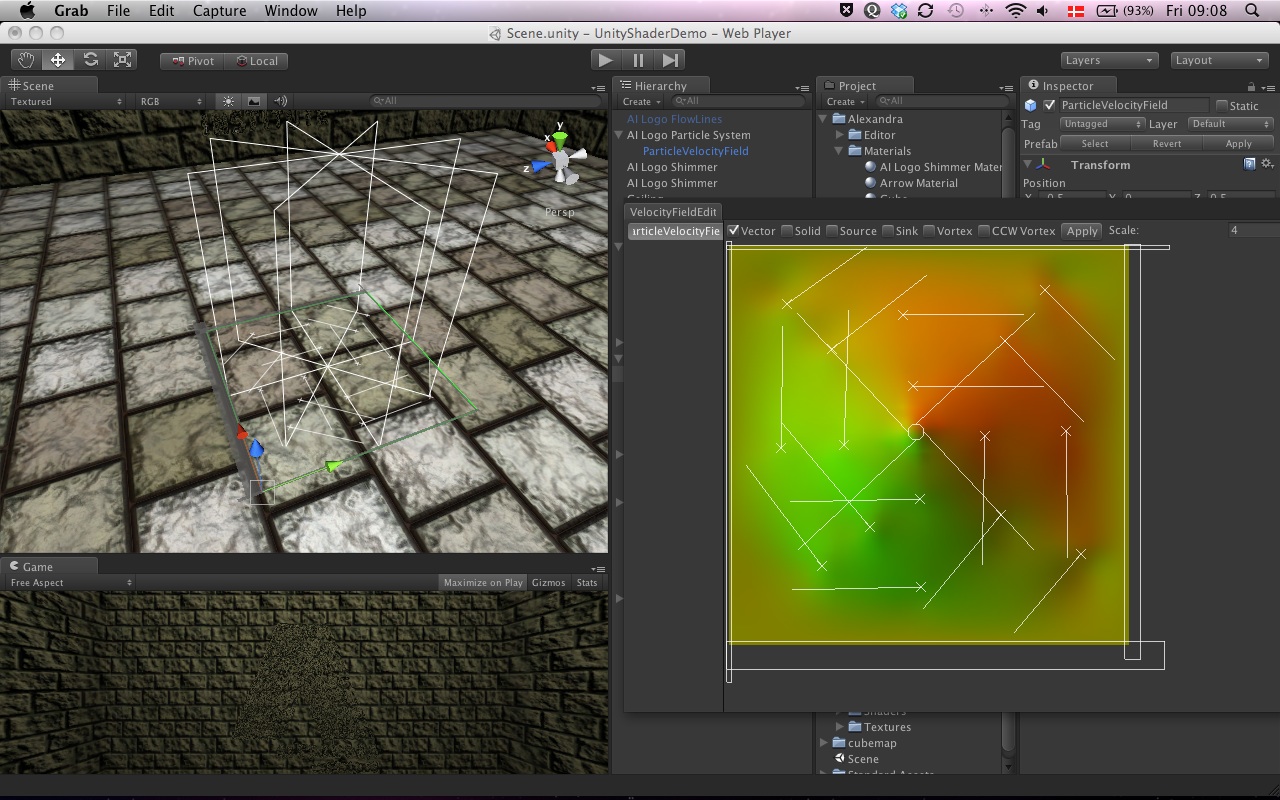This screenshot has width=1280, height=800.
Task: Click the Play button
Action: pos(605,60)
